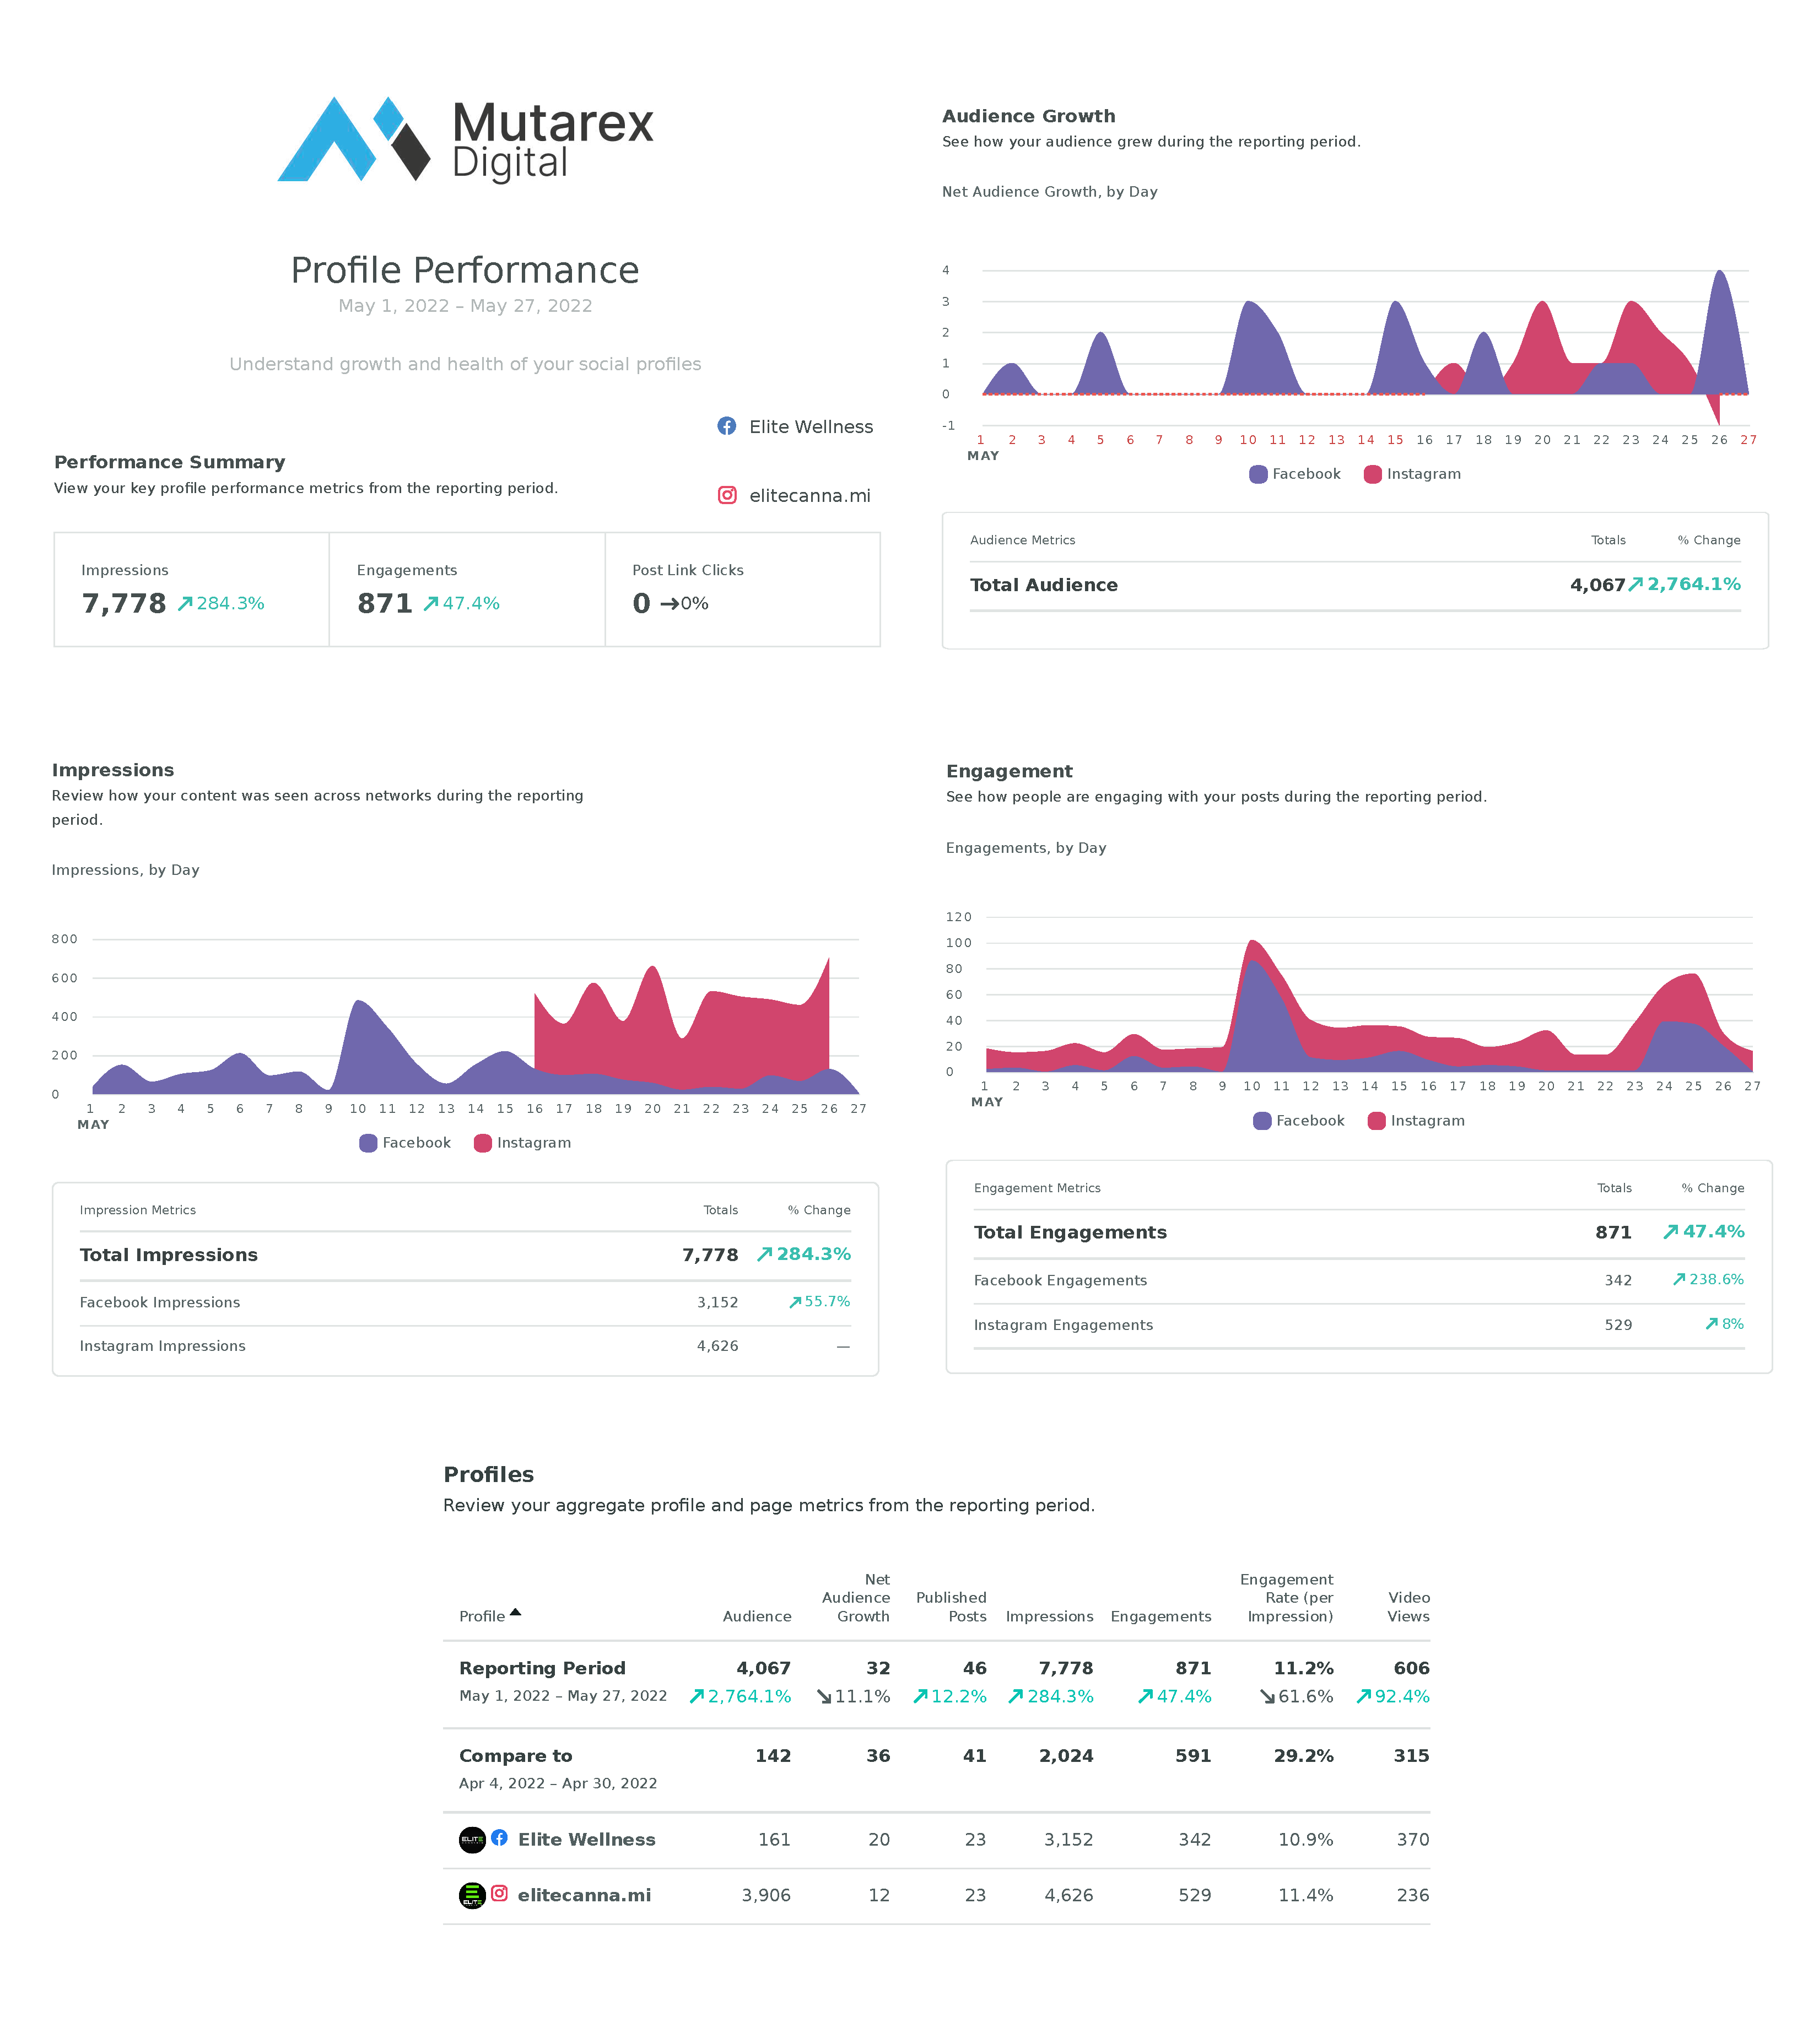Click the Engagements column header in Profiles table

[x=1160, y=1616]
